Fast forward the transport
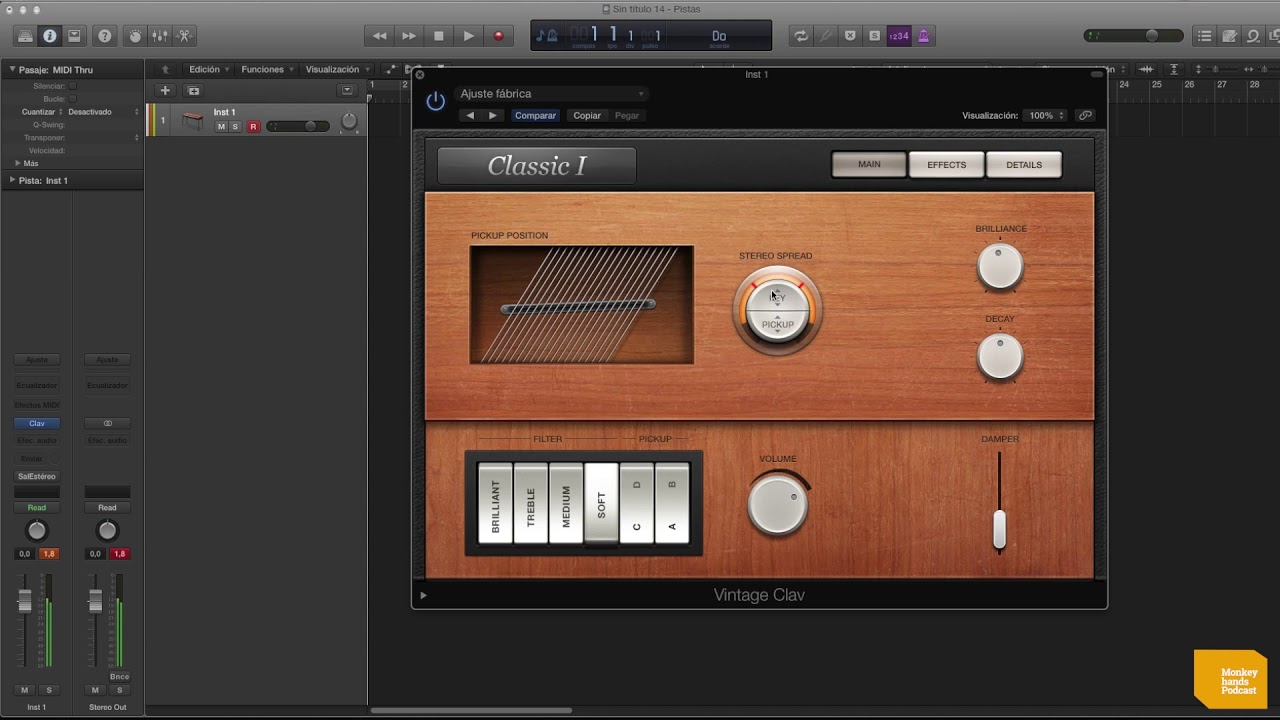Image resolution: width=1280 pixels, height=720 pixels. (409, 36)
